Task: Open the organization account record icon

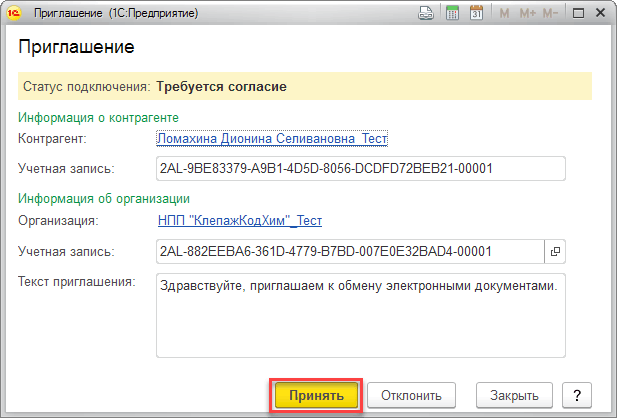Action: (x=556, y=251)
